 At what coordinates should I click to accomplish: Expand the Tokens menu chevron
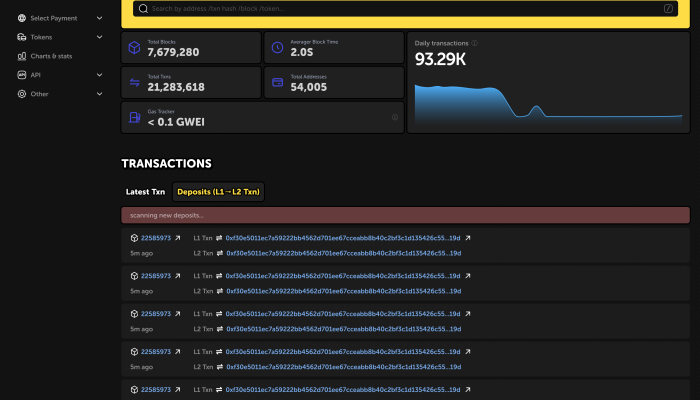99,37
